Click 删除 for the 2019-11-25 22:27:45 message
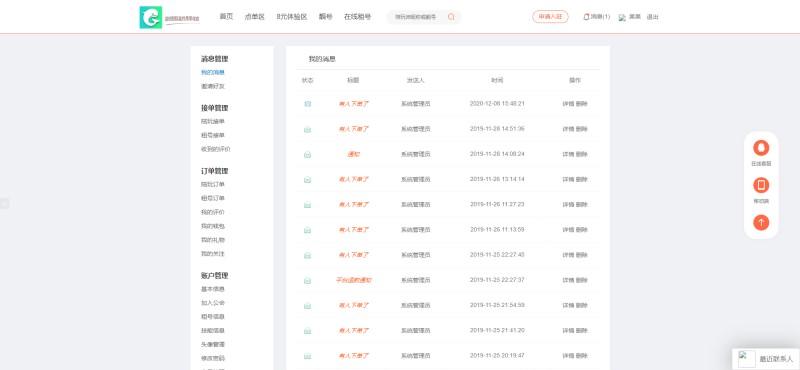The image size is (800, 370). click(582, 255)
